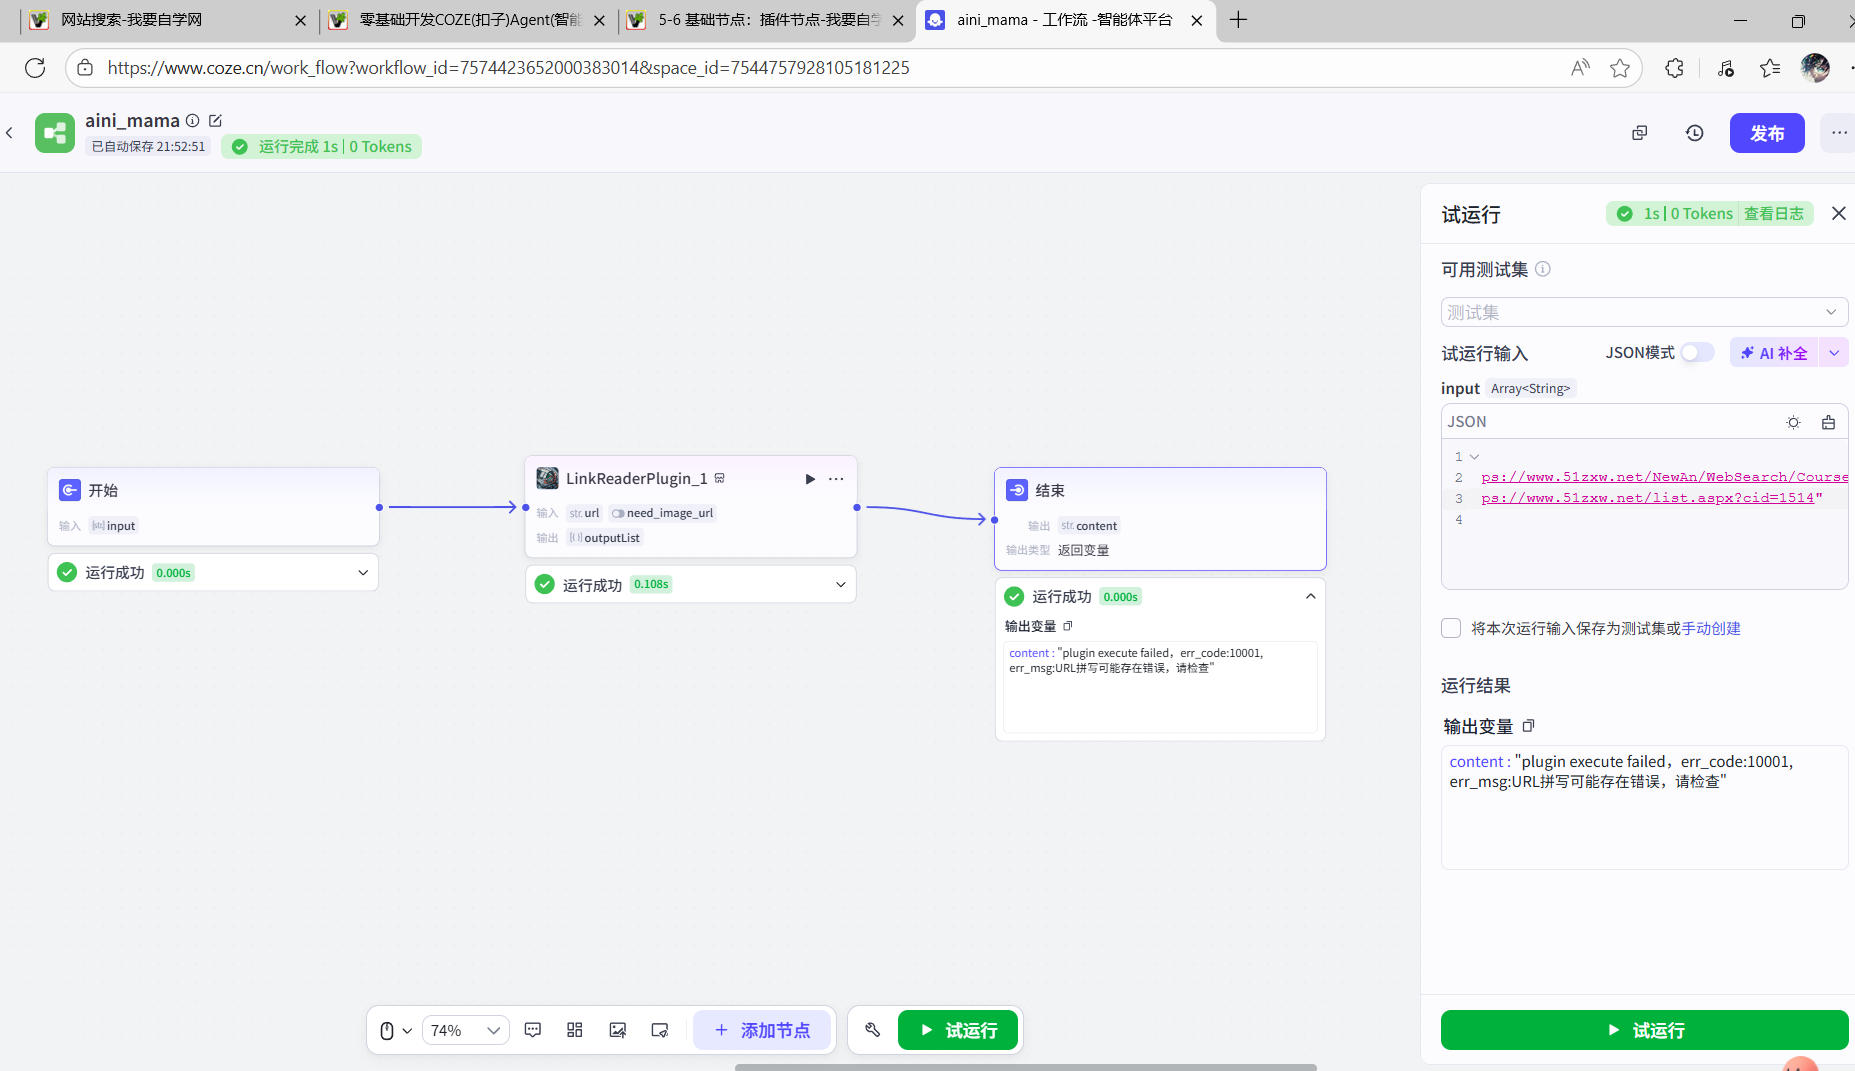Expand the 开始 node run result
Viewport: 1855px width, 1071px height.
(363, 573)
